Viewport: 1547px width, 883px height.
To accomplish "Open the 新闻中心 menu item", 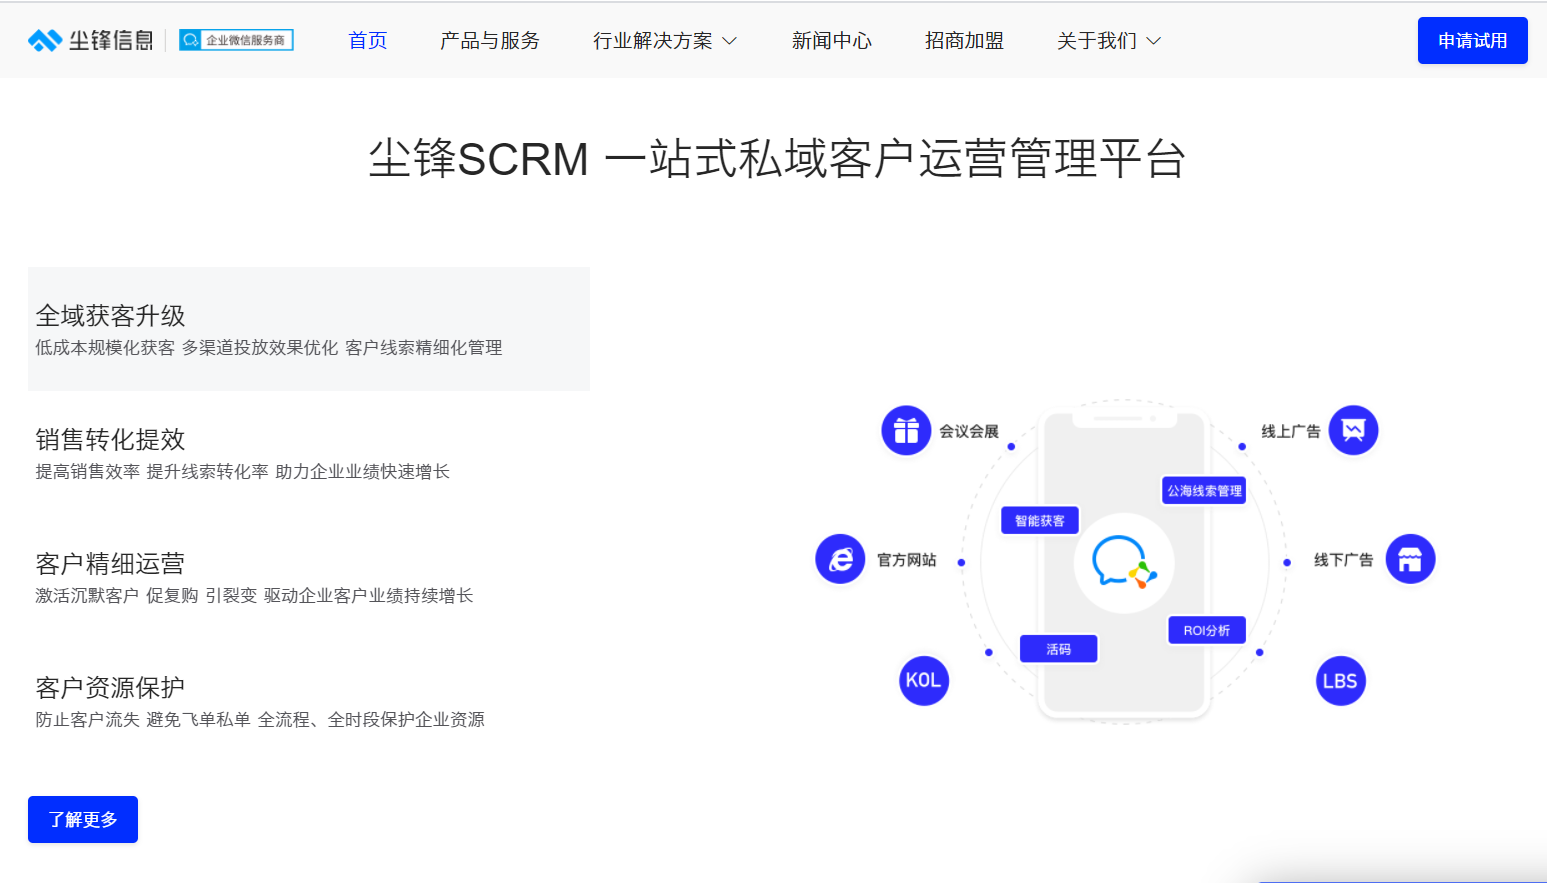I will click(x=831, y=41).
